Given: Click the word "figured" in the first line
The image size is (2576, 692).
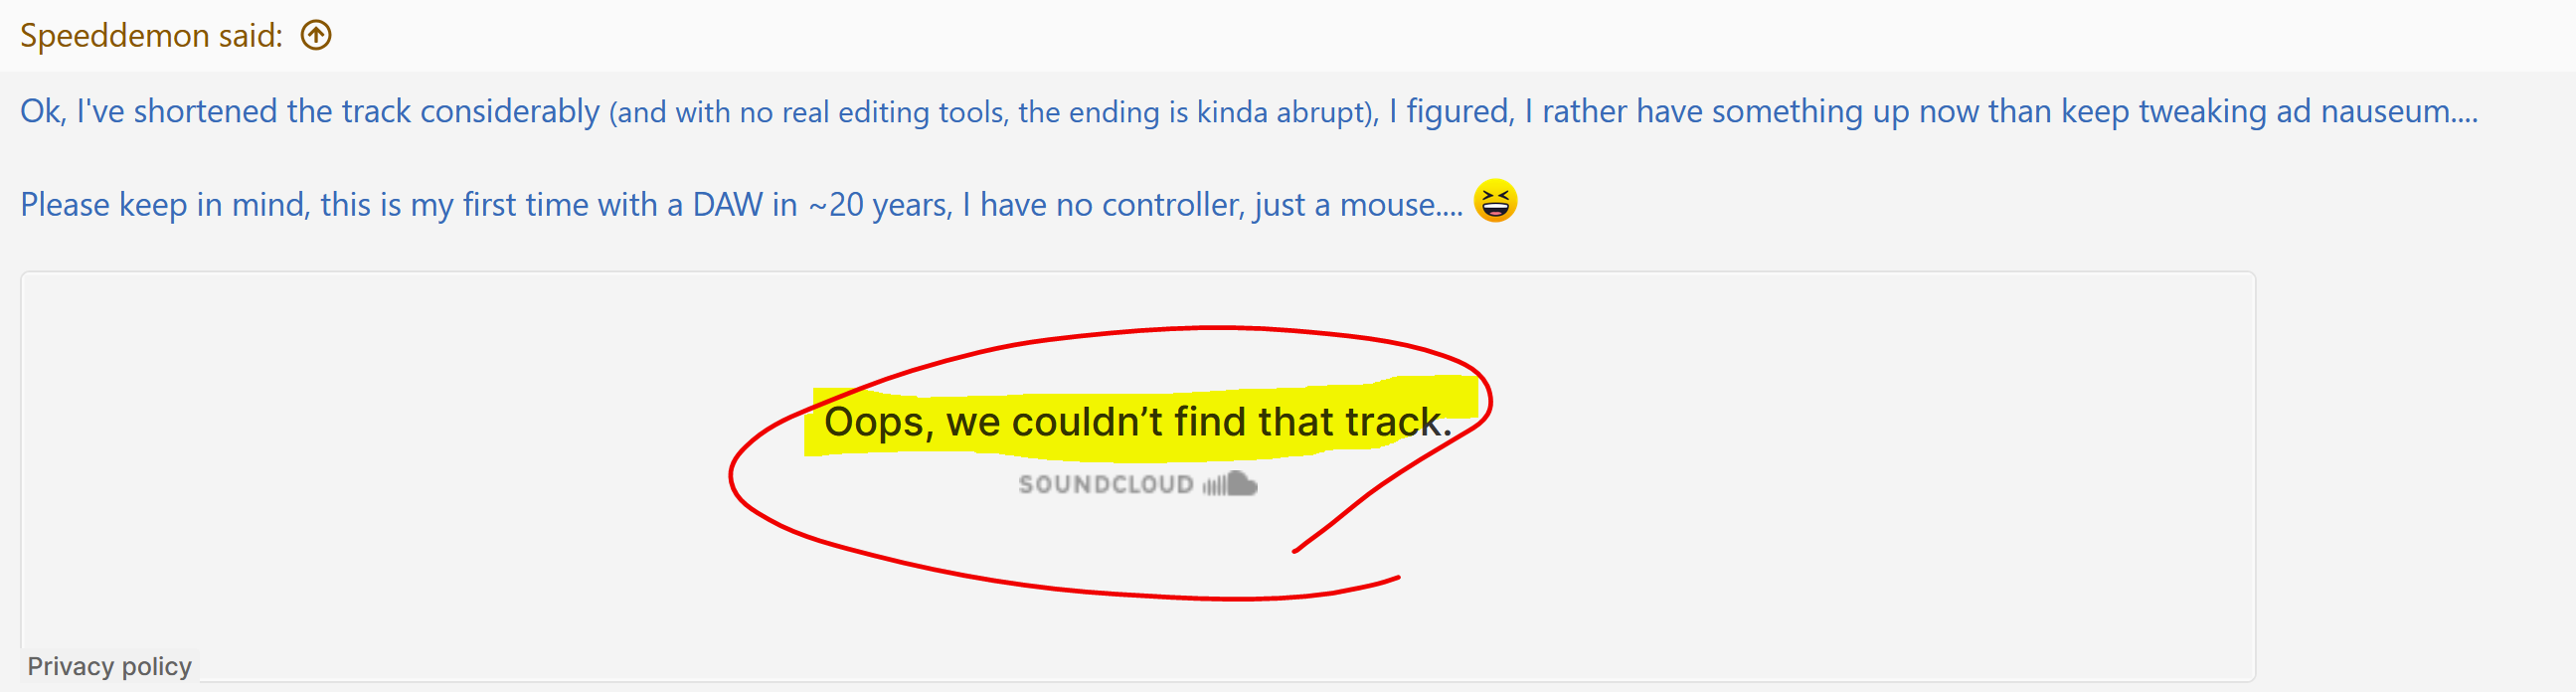Looking at the screenshot, I should pyautogui.click(x=1459, y=111).
